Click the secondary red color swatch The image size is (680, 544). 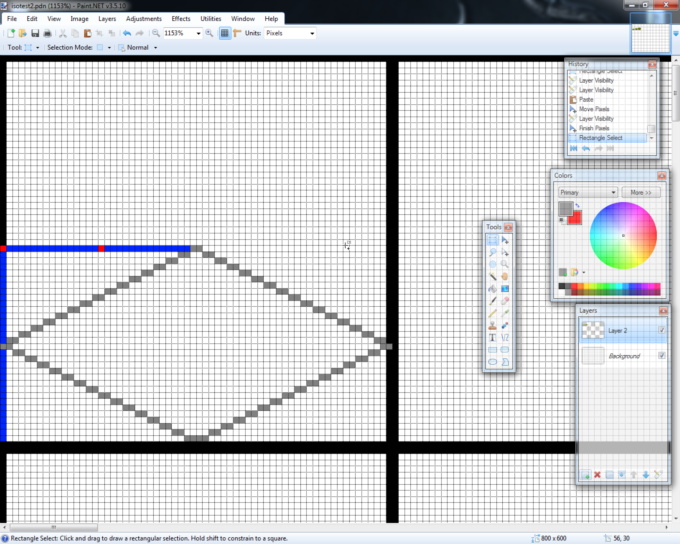(576, 218)
